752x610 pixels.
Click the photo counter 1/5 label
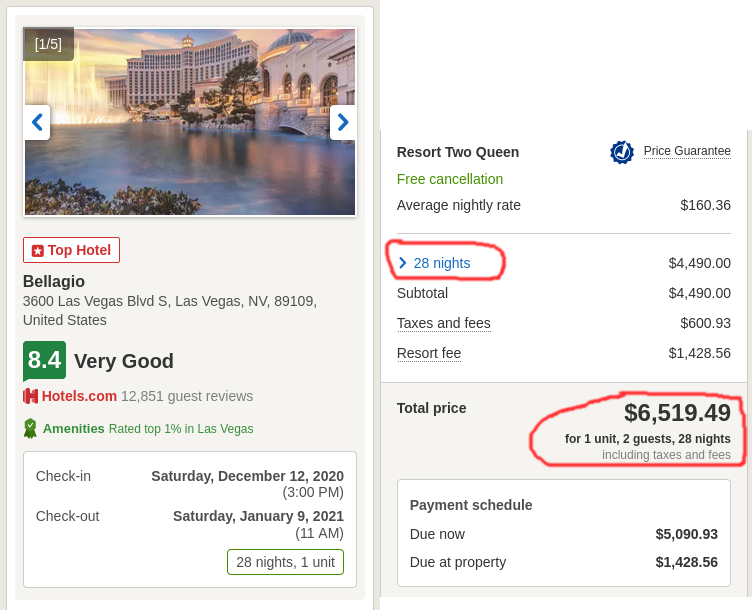48,44
